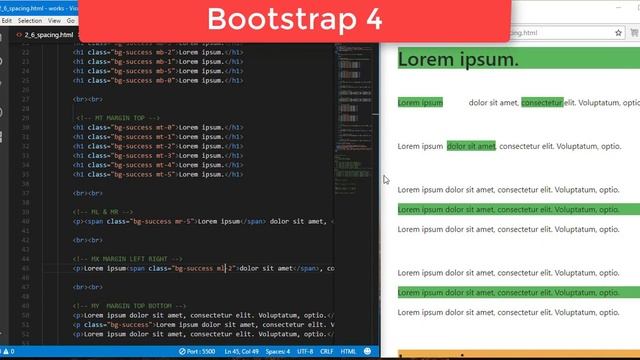Screen dimensions: 640x360
Task: Click the span line with class mr-5
Action: [x=203, y=221]
